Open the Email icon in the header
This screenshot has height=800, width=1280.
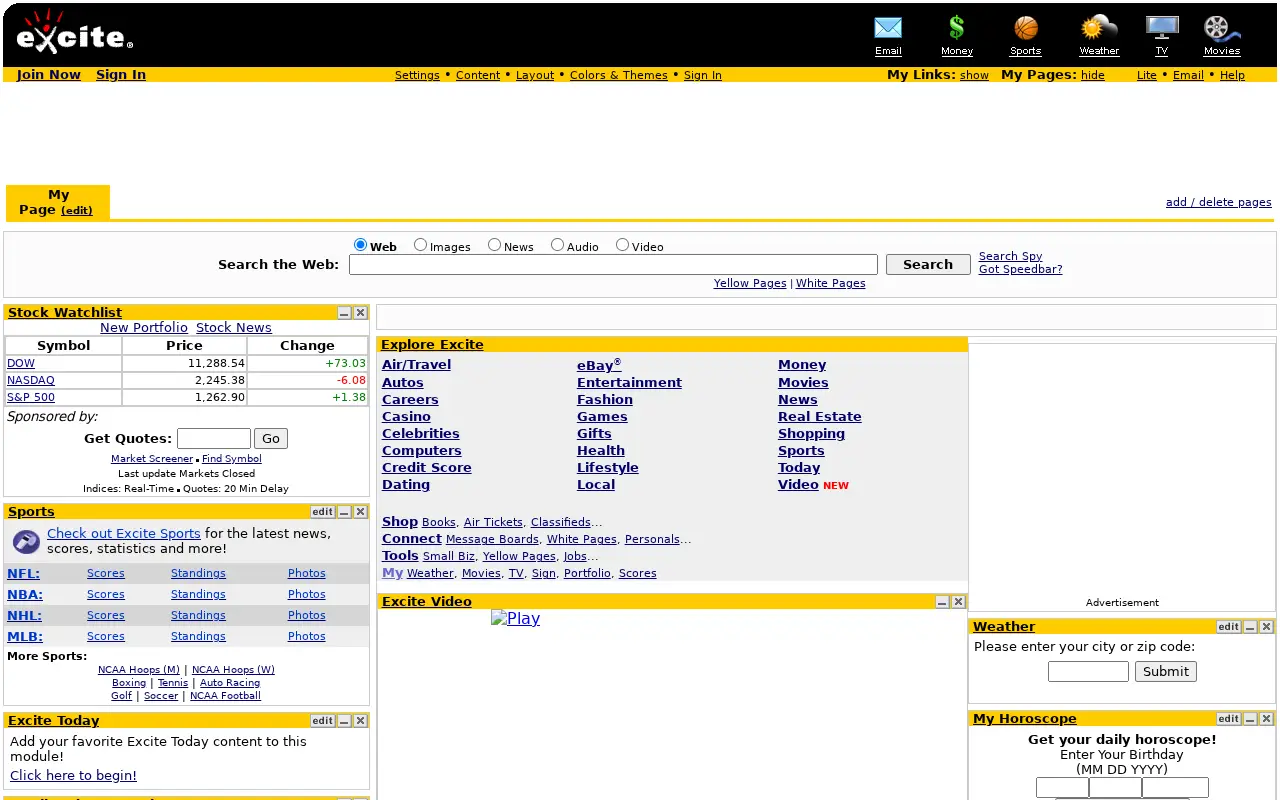[888, 28]
